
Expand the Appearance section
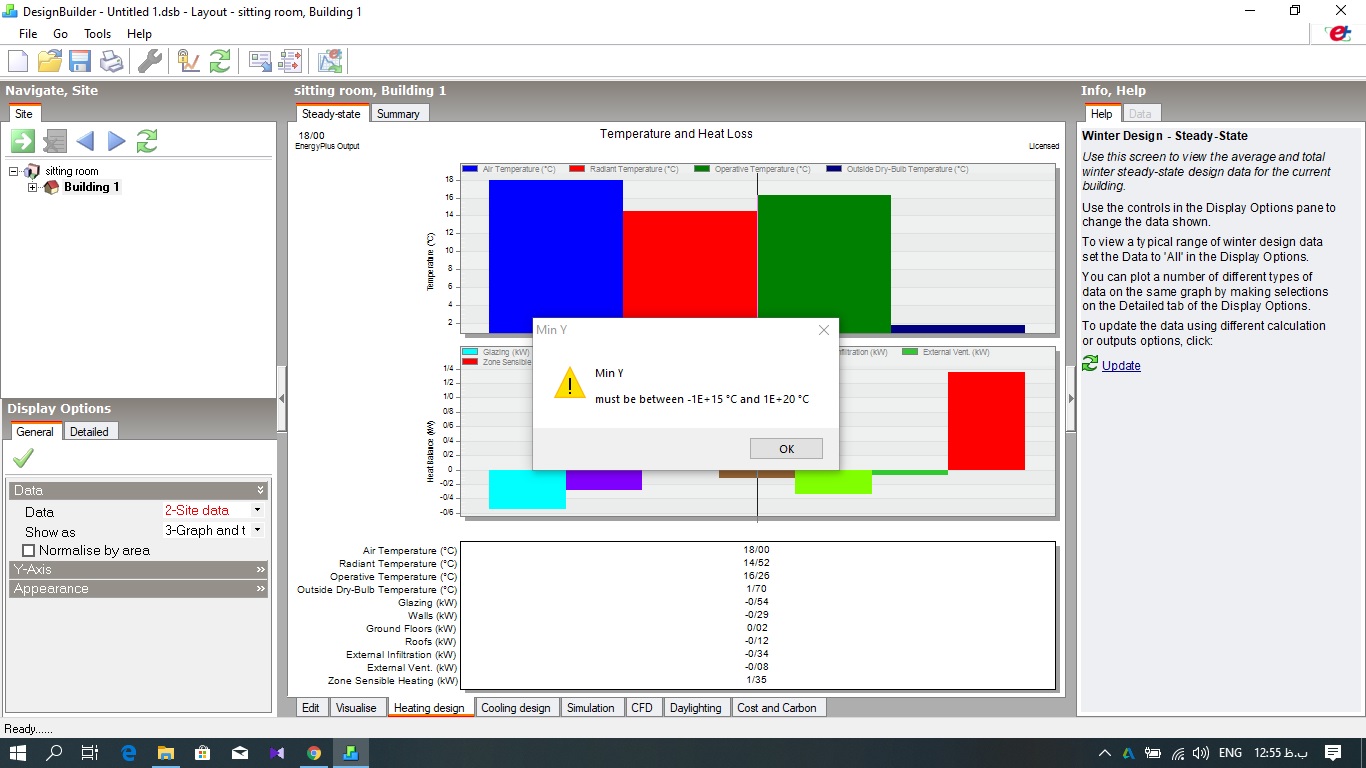pyautogui.click(x=138, y=588)
